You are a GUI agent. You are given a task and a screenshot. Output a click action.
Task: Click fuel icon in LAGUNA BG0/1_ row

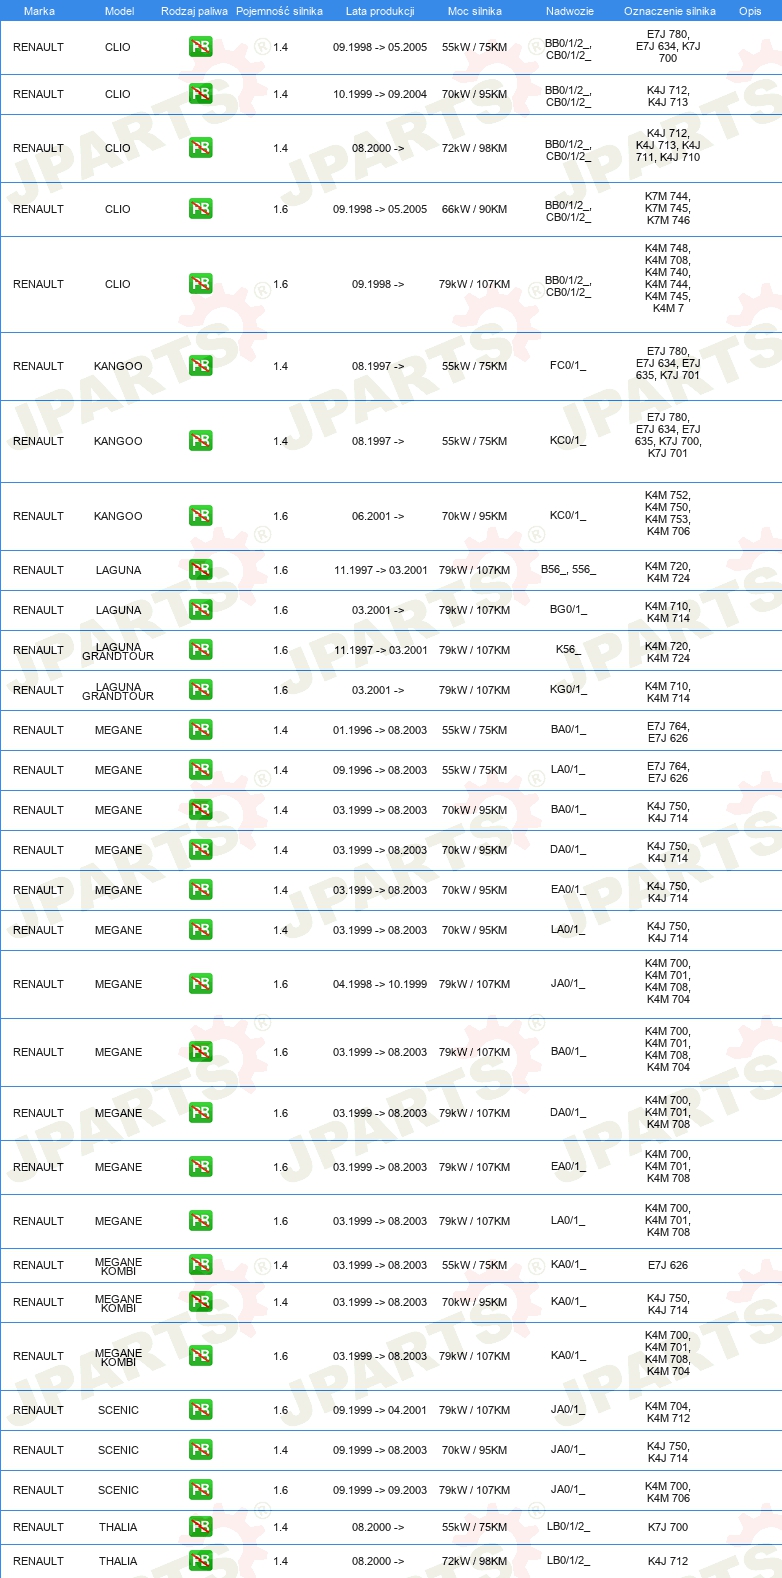pos(201,610)
